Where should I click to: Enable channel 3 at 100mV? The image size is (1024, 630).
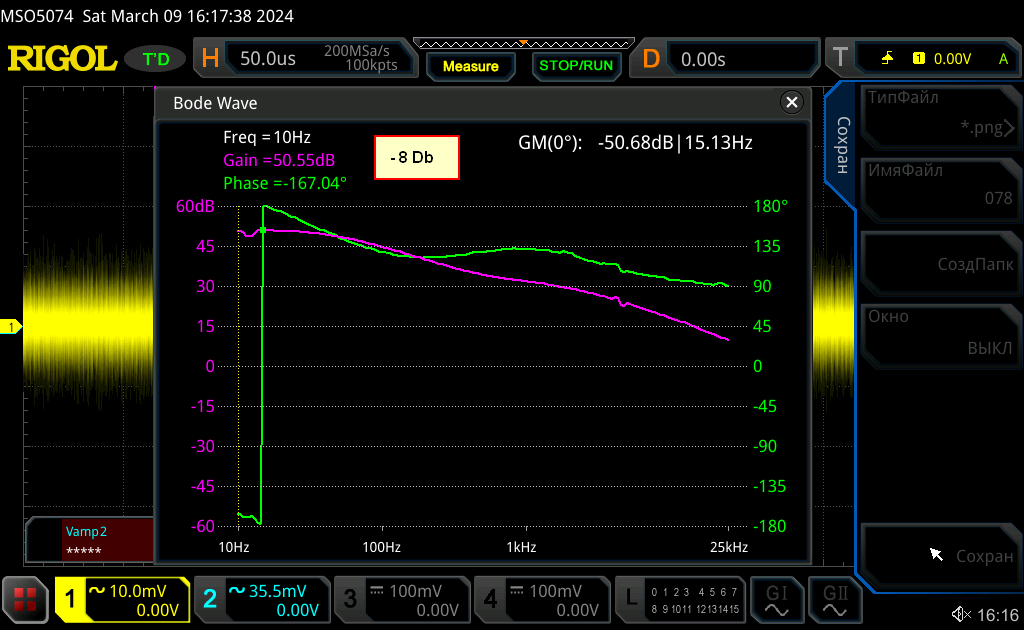click(x=401, y=599)
